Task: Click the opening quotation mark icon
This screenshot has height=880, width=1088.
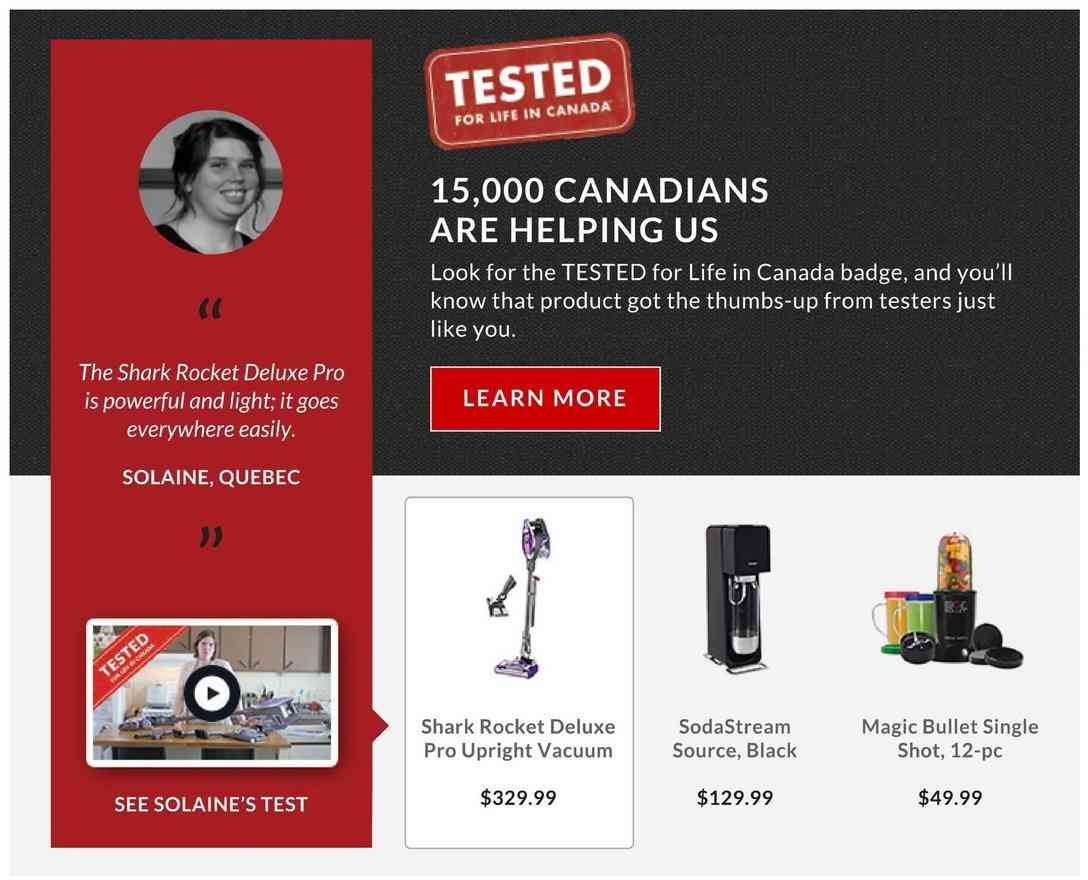Action: point(210,311)
